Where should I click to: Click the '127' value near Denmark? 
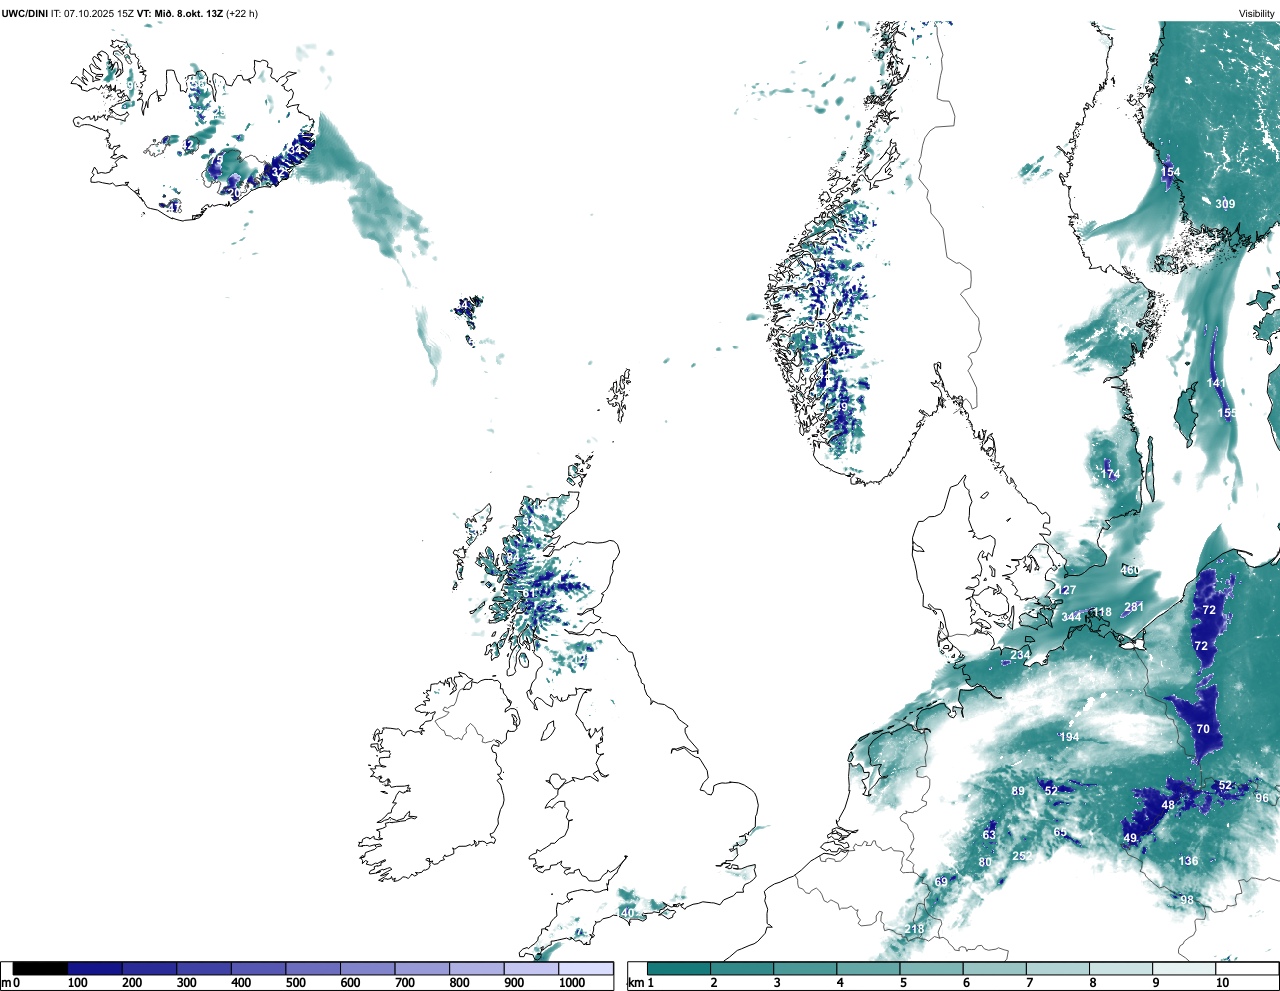1067,591
